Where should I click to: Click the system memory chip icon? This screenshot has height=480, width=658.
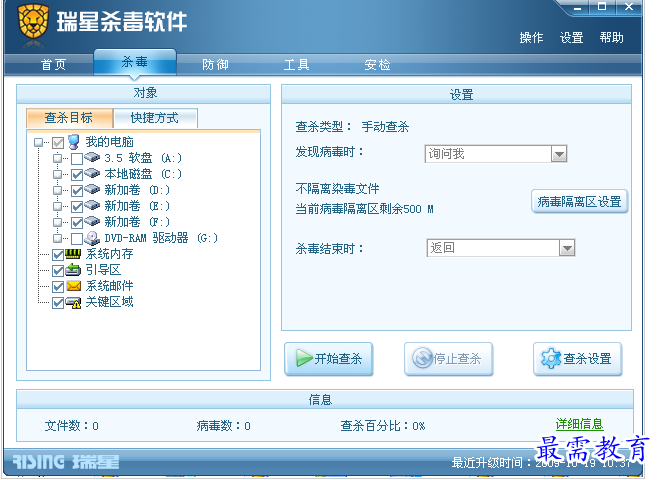click(73, 254)
